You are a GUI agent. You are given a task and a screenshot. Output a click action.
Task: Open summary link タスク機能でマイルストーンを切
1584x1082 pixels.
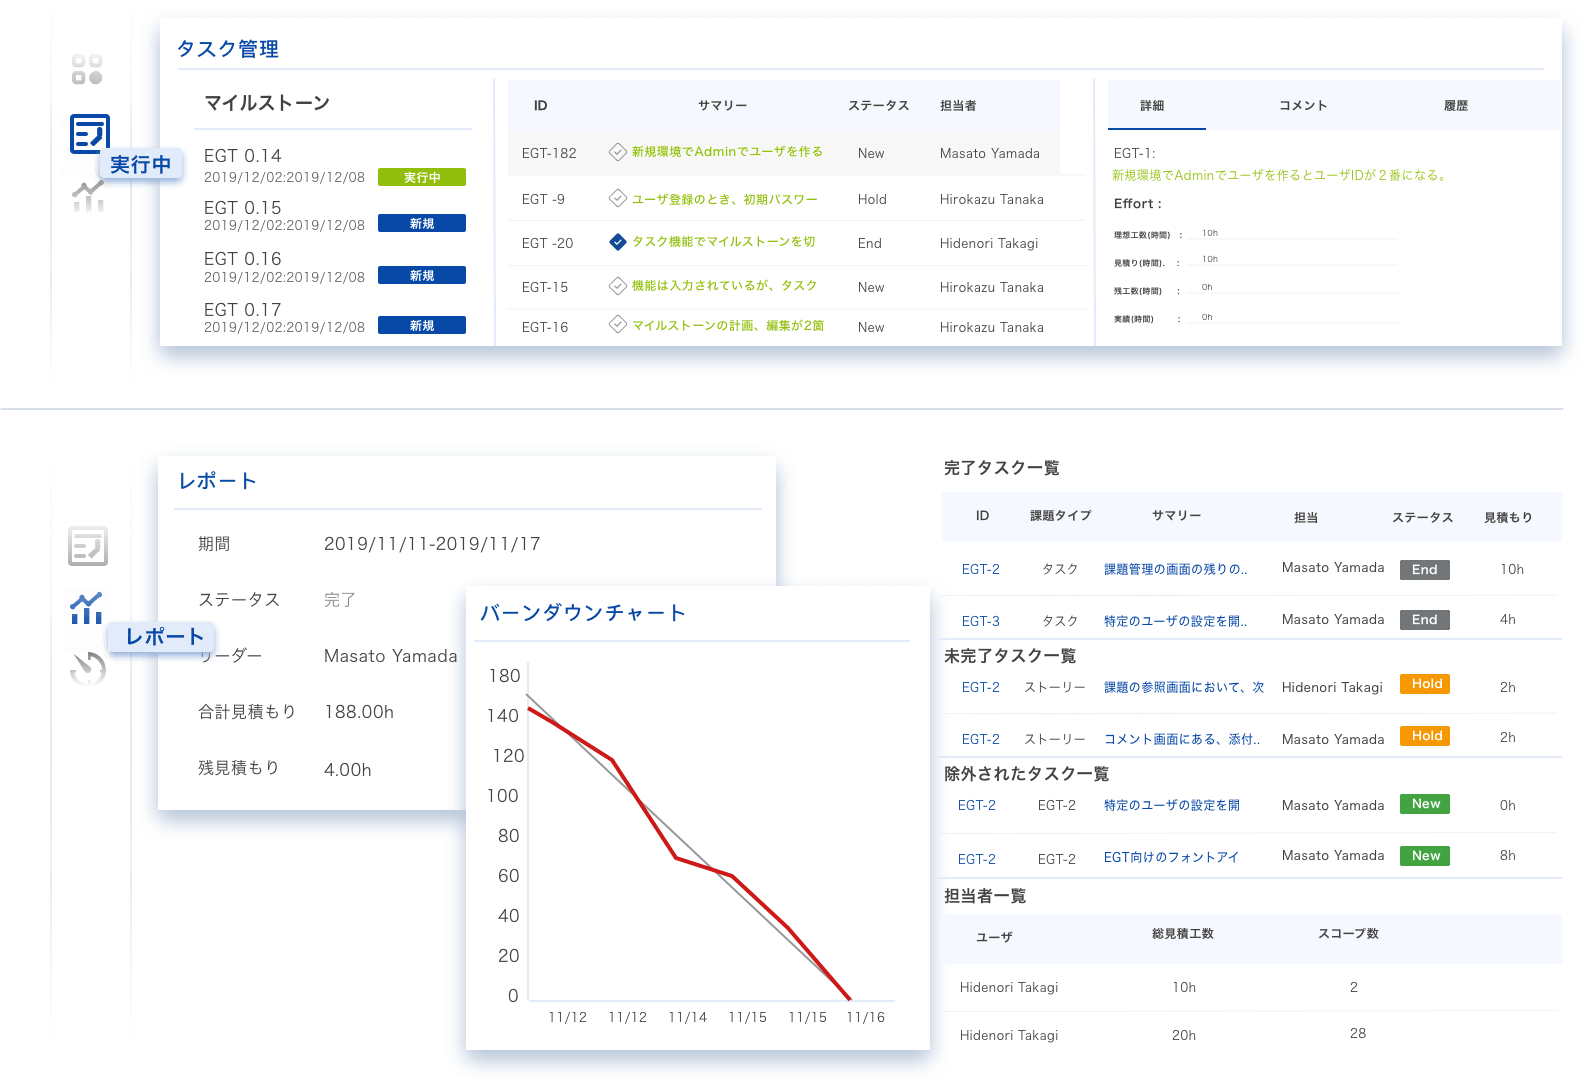pyautogui.click(x=723, y=242)
